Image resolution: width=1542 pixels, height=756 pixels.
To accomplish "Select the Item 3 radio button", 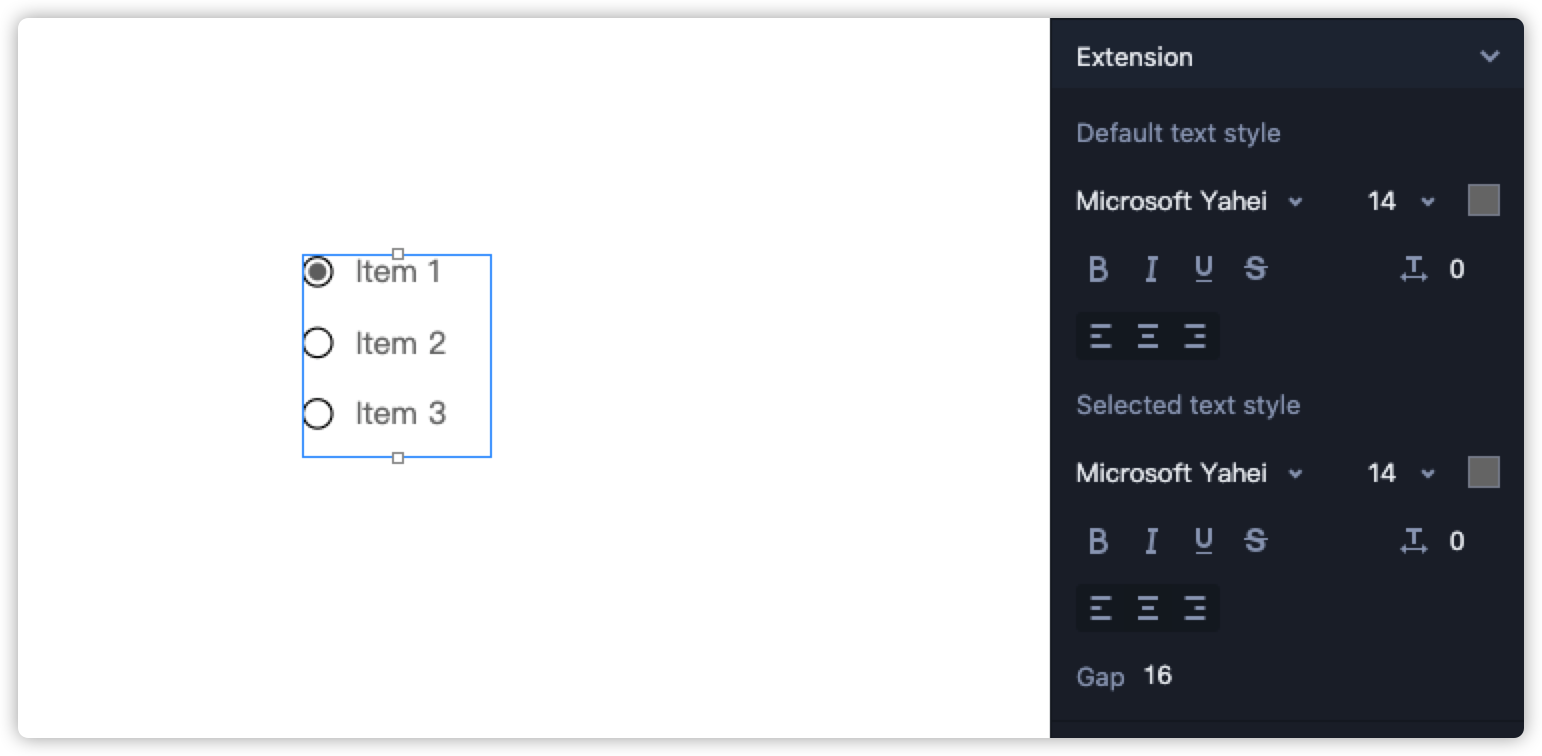I will [318, 413].
